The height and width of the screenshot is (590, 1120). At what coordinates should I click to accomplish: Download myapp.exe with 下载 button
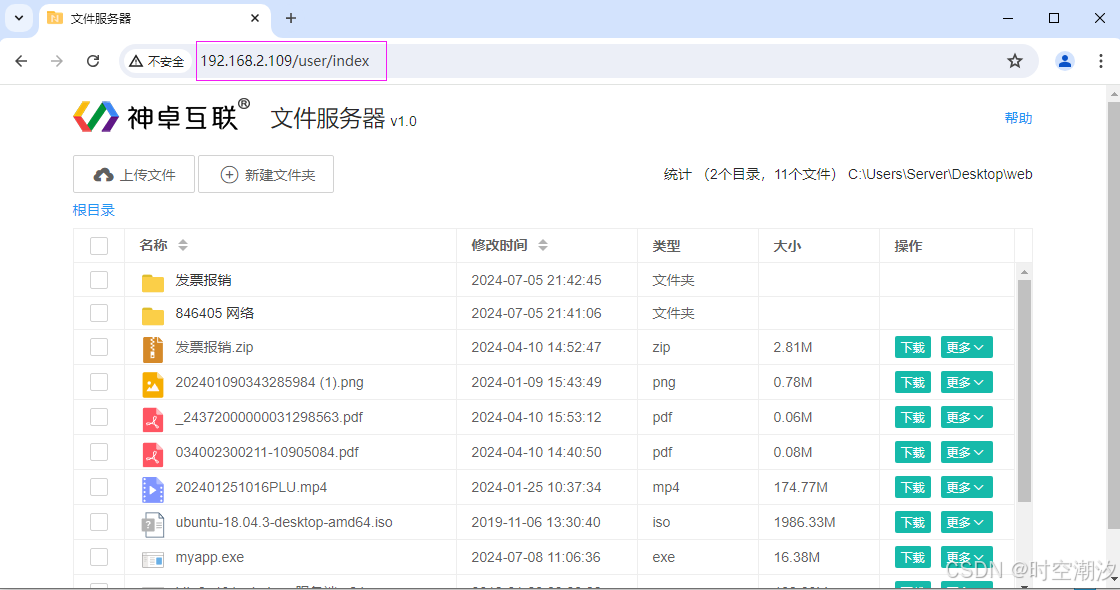click(913, 557)
